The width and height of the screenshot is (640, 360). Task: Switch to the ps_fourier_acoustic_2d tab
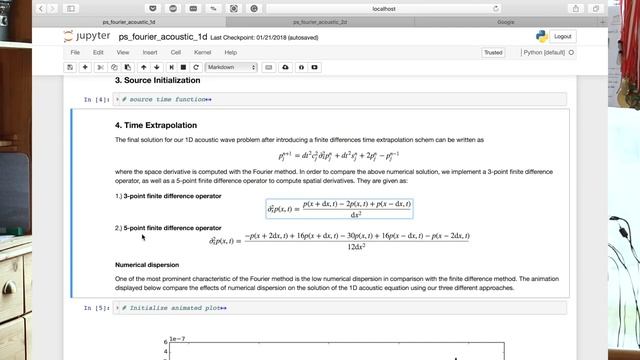320,22
